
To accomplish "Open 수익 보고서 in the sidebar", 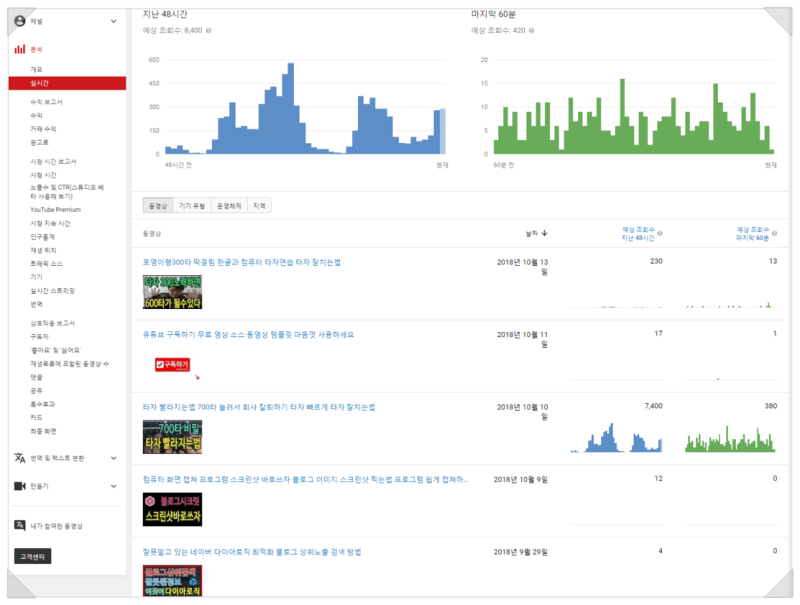I will [46, 102].
